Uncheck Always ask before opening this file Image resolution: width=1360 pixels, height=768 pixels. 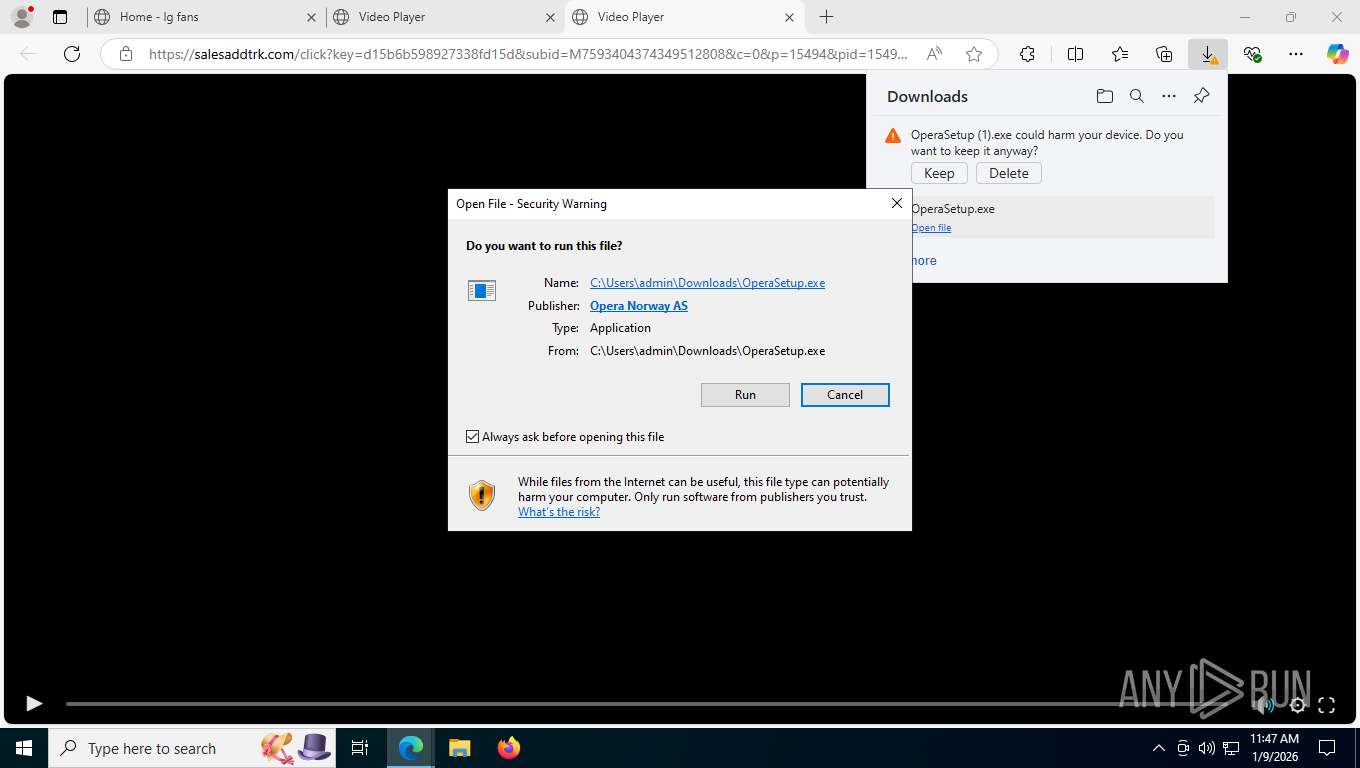point(473,437)
